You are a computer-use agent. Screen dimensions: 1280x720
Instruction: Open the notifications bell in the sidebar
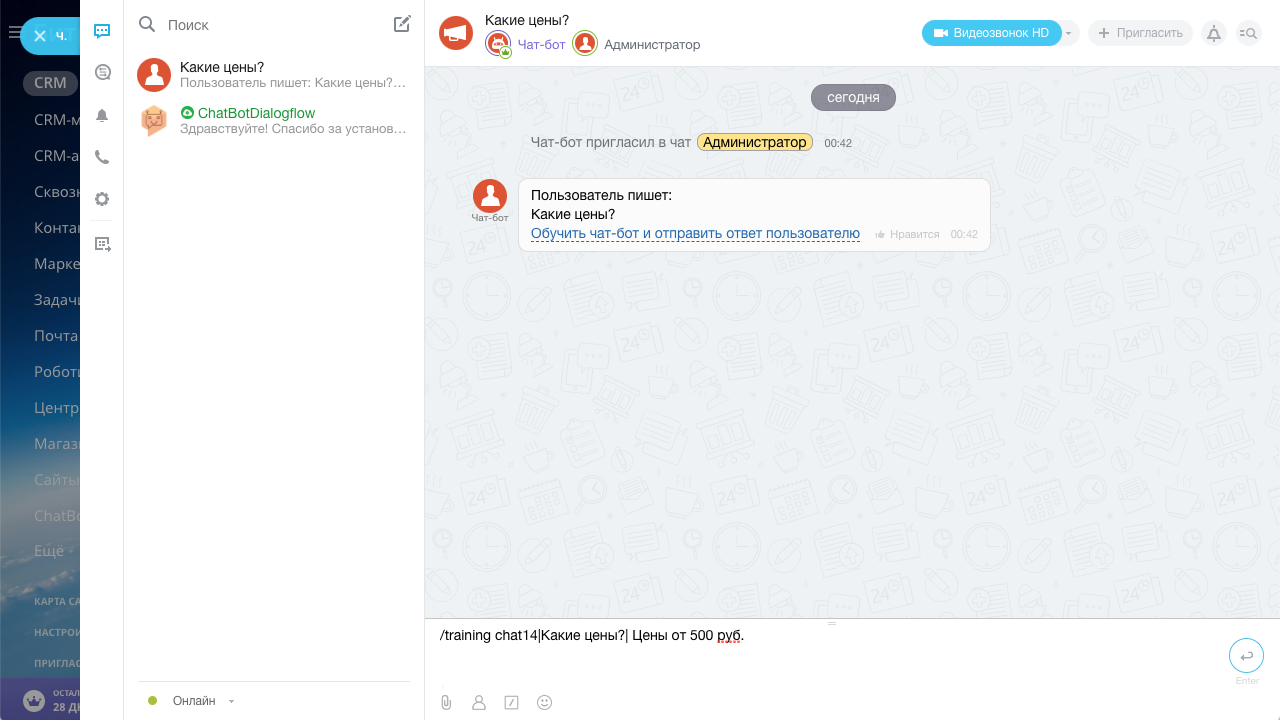102,116
